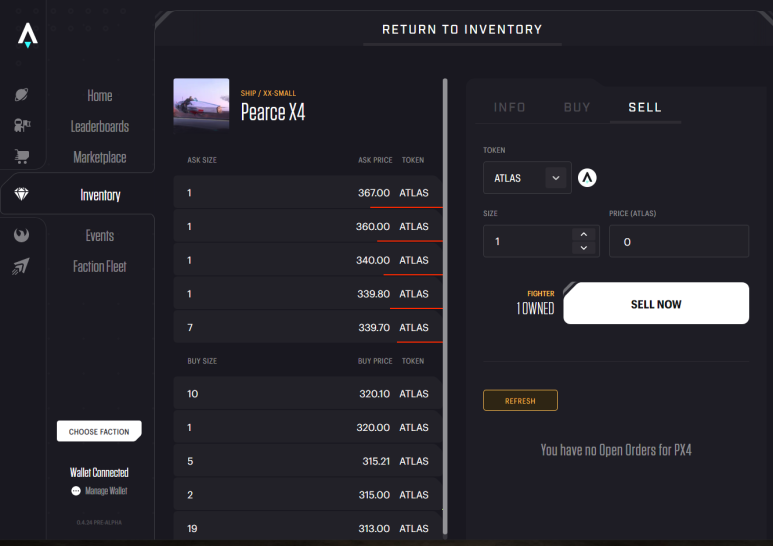Open the events phoenix icon
Image resolution: width=773 pixels, height=546 pixels.
[21, 235]
